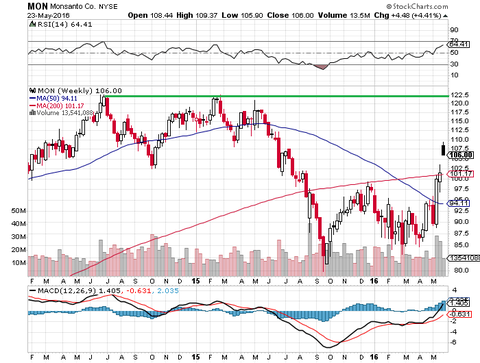Click the 10M volume axis label

coord(19,263)
